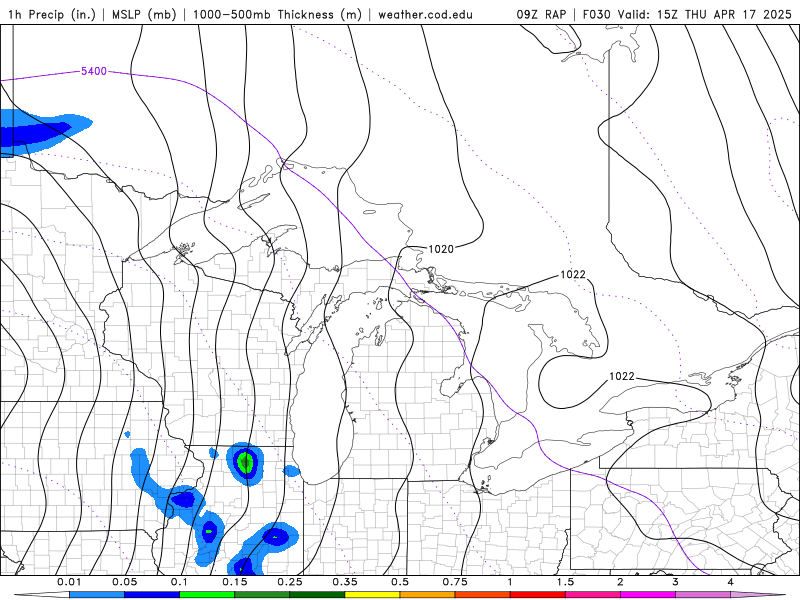Click the orange 0.5 colorbar segment
Image resolution: width=800 pixels, height=600 pixels.
[428, 595]
